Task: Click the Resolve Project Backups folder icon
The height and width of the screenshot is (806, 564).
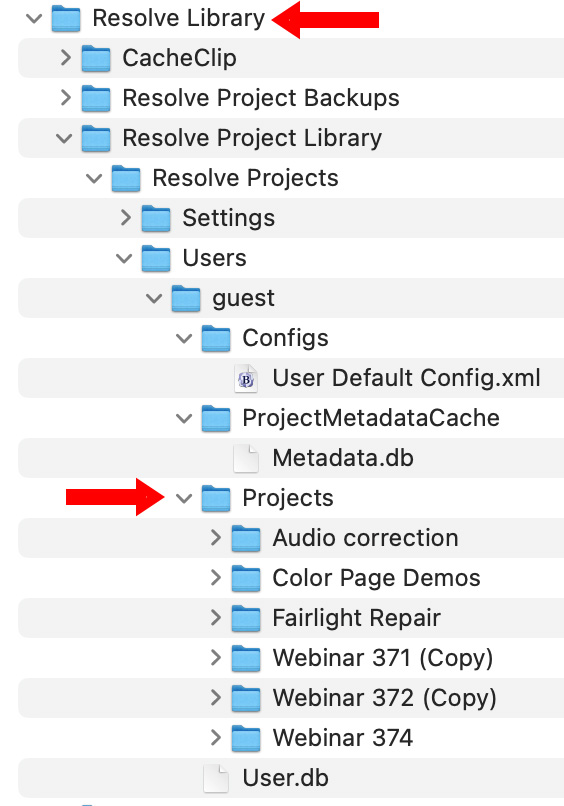Action: (96, 98)
